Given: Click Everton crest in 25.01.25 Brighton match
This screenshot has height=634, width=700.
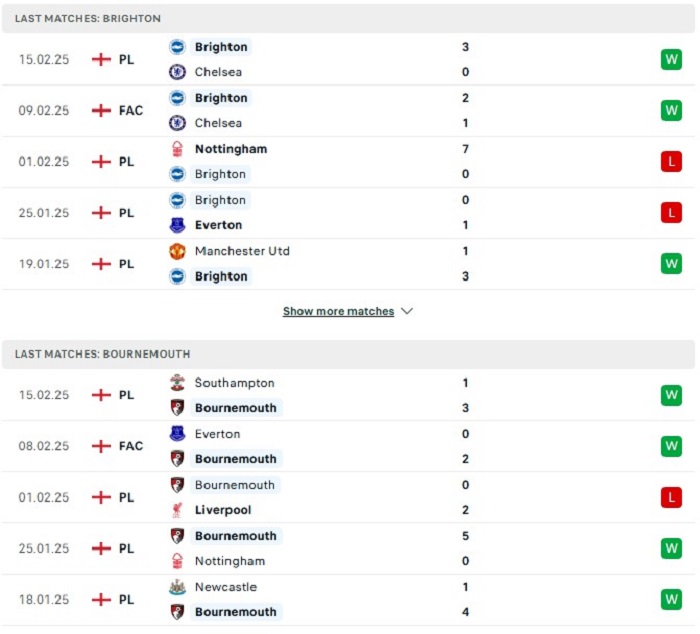Looking at the screenshot, I should click(177, 225).
